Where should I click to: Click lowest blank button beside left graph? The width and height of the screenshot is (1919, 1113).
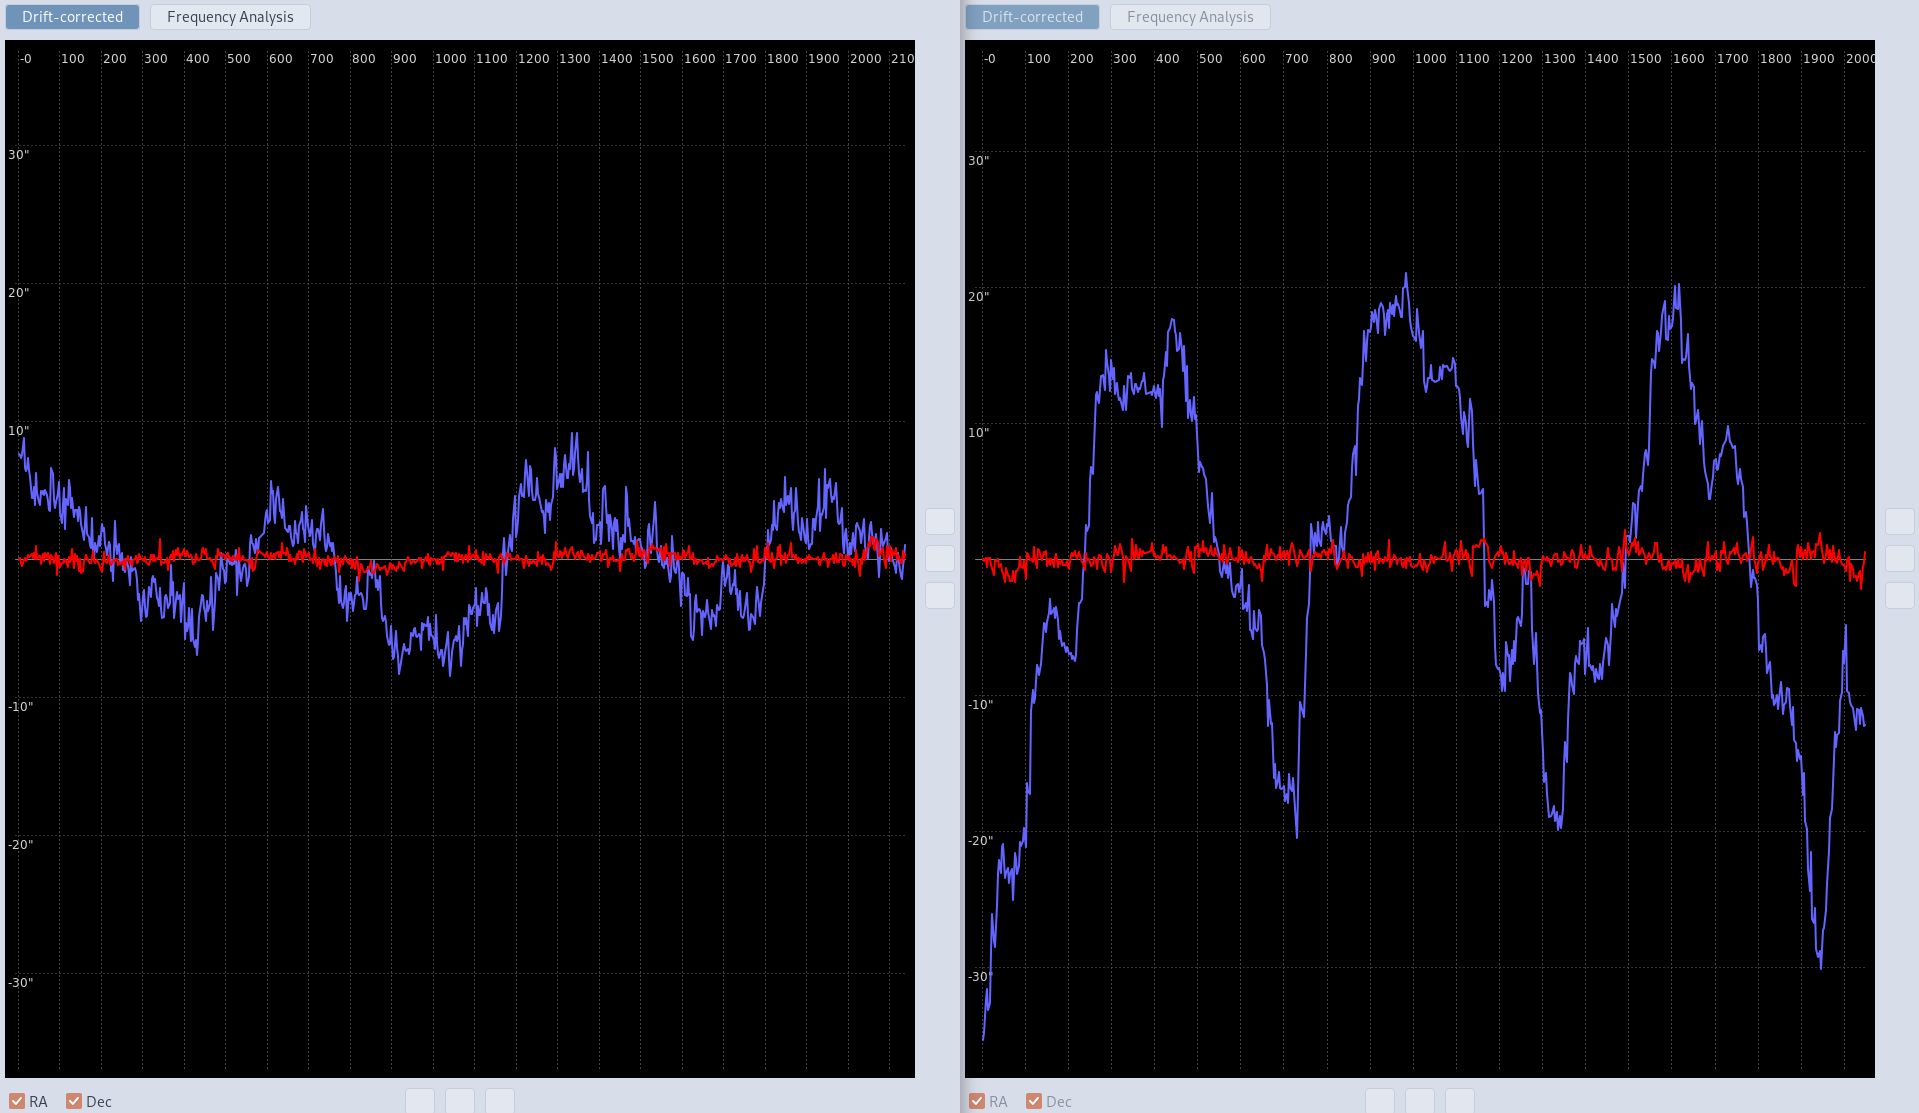940,595
